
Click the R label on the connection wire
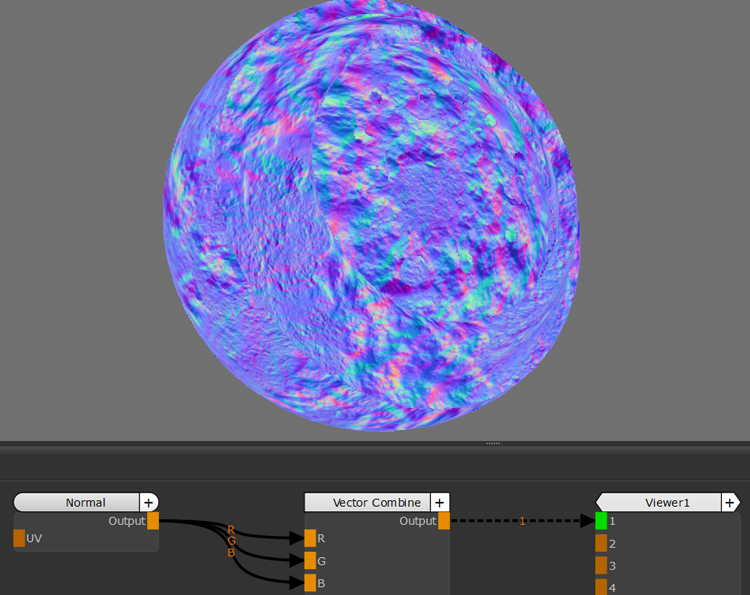[x=231, y=529]
